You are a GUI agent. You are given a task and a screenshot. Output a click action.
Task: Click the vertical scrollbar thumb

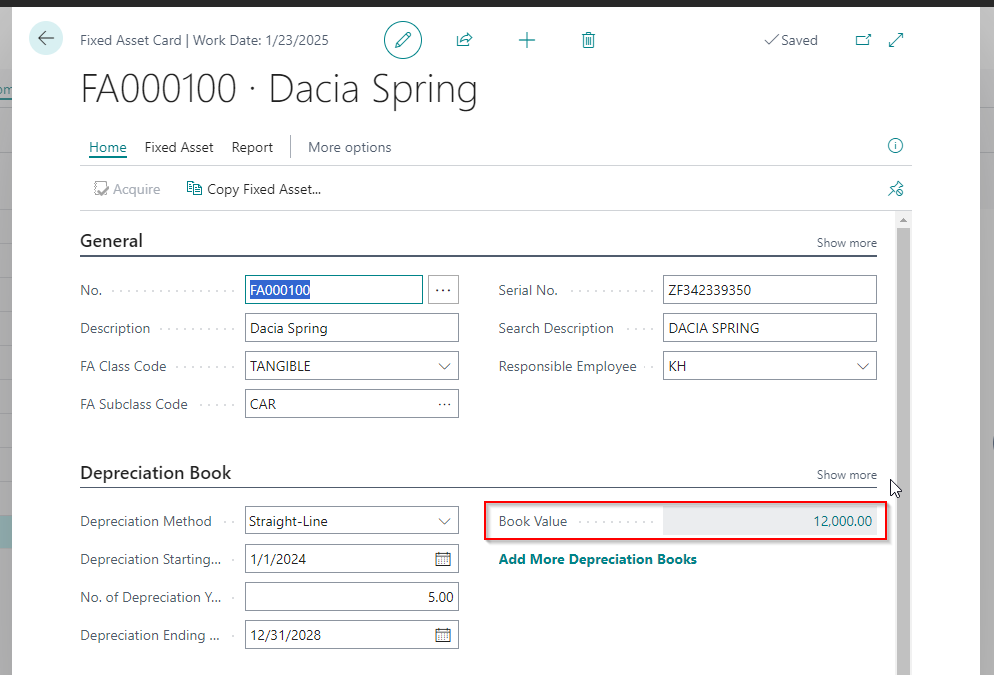click(x=903, y=450)
